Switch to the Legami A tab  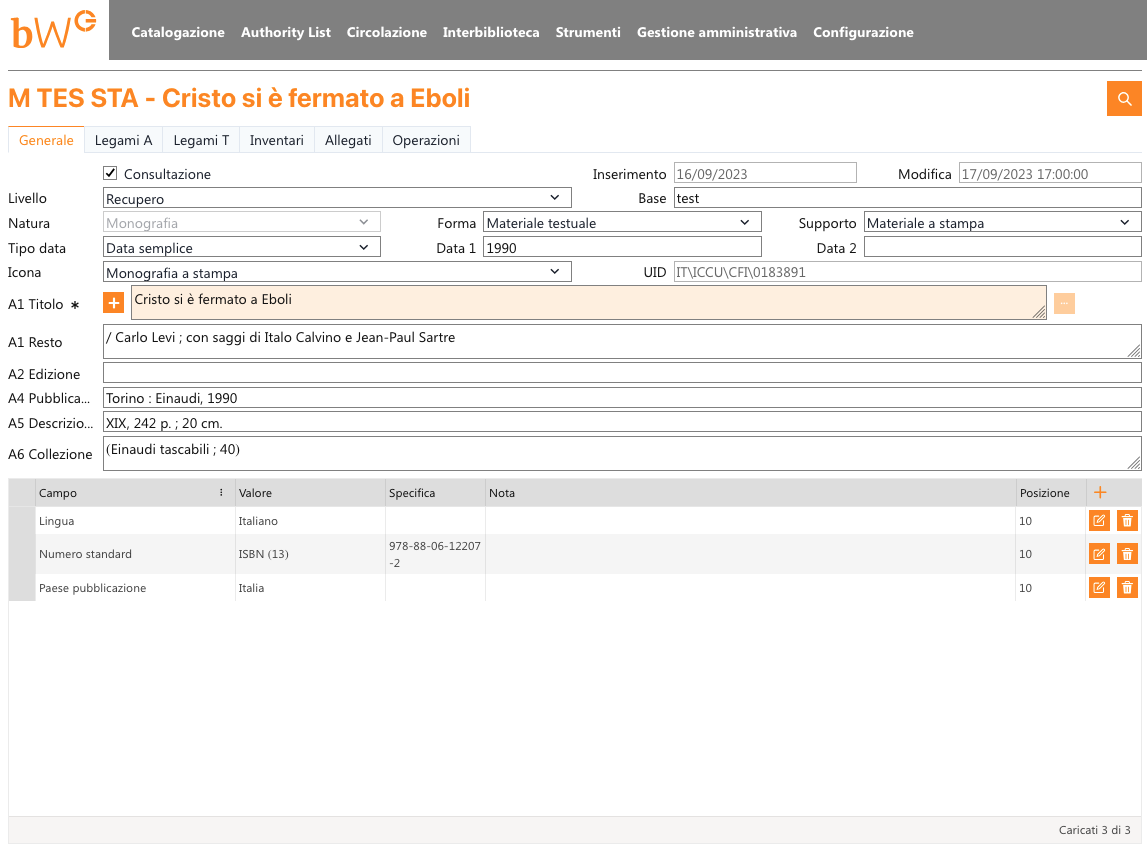[x=123, y=140]
